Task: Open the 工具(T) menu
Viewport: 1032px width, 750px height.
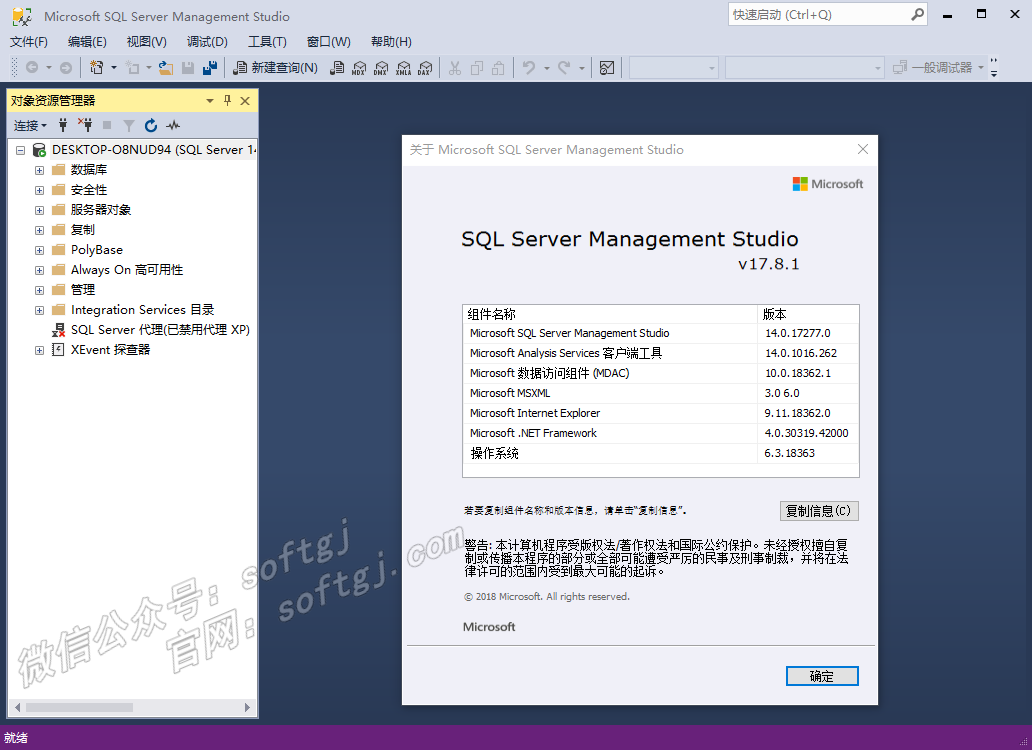Action: pos(267,42)
